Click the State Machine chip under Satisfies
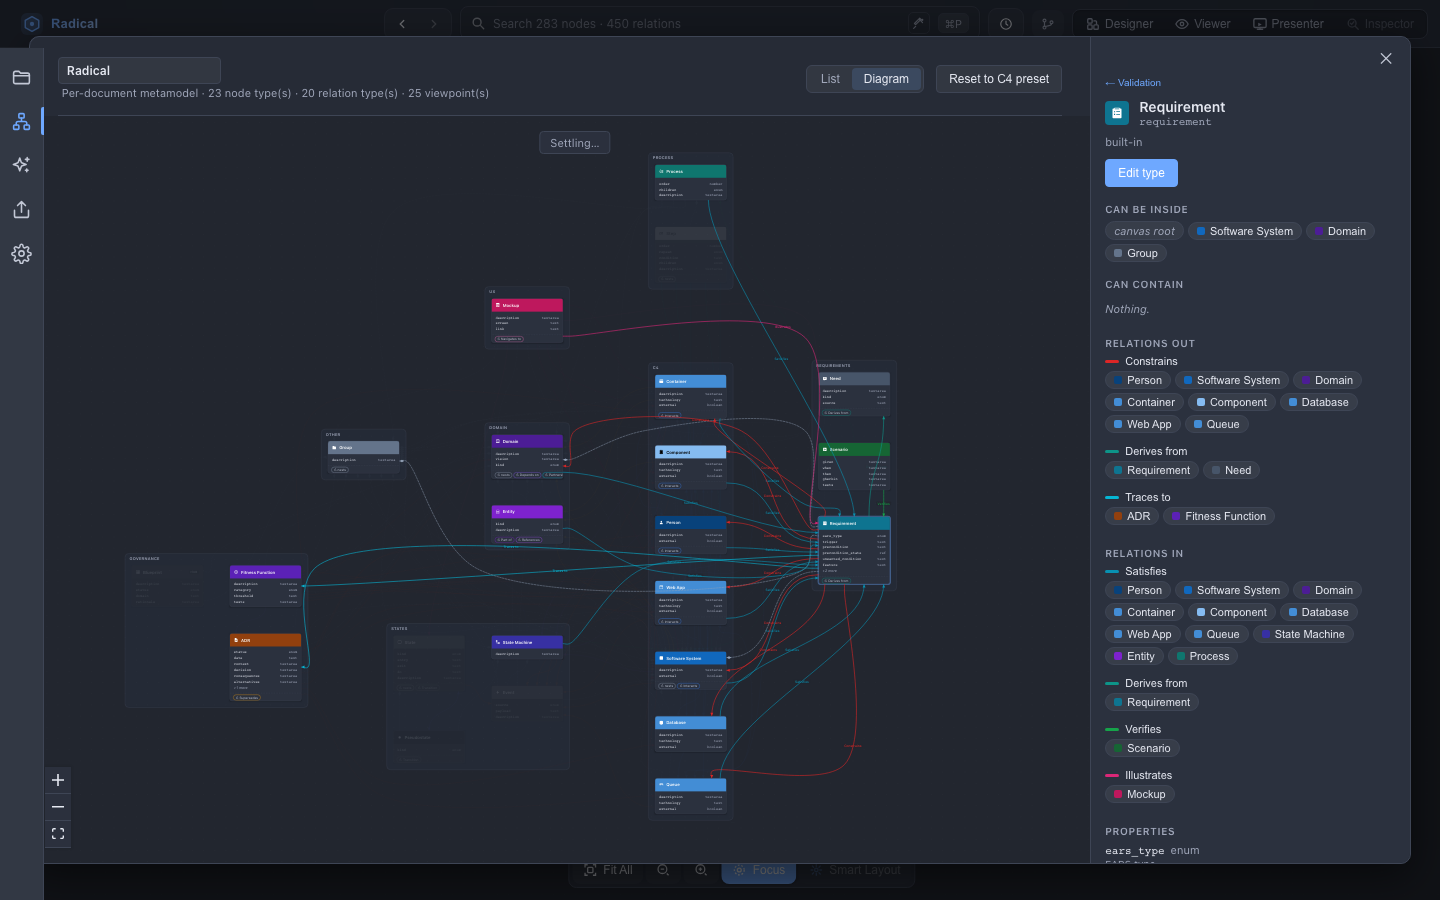 coord(1303,634)
